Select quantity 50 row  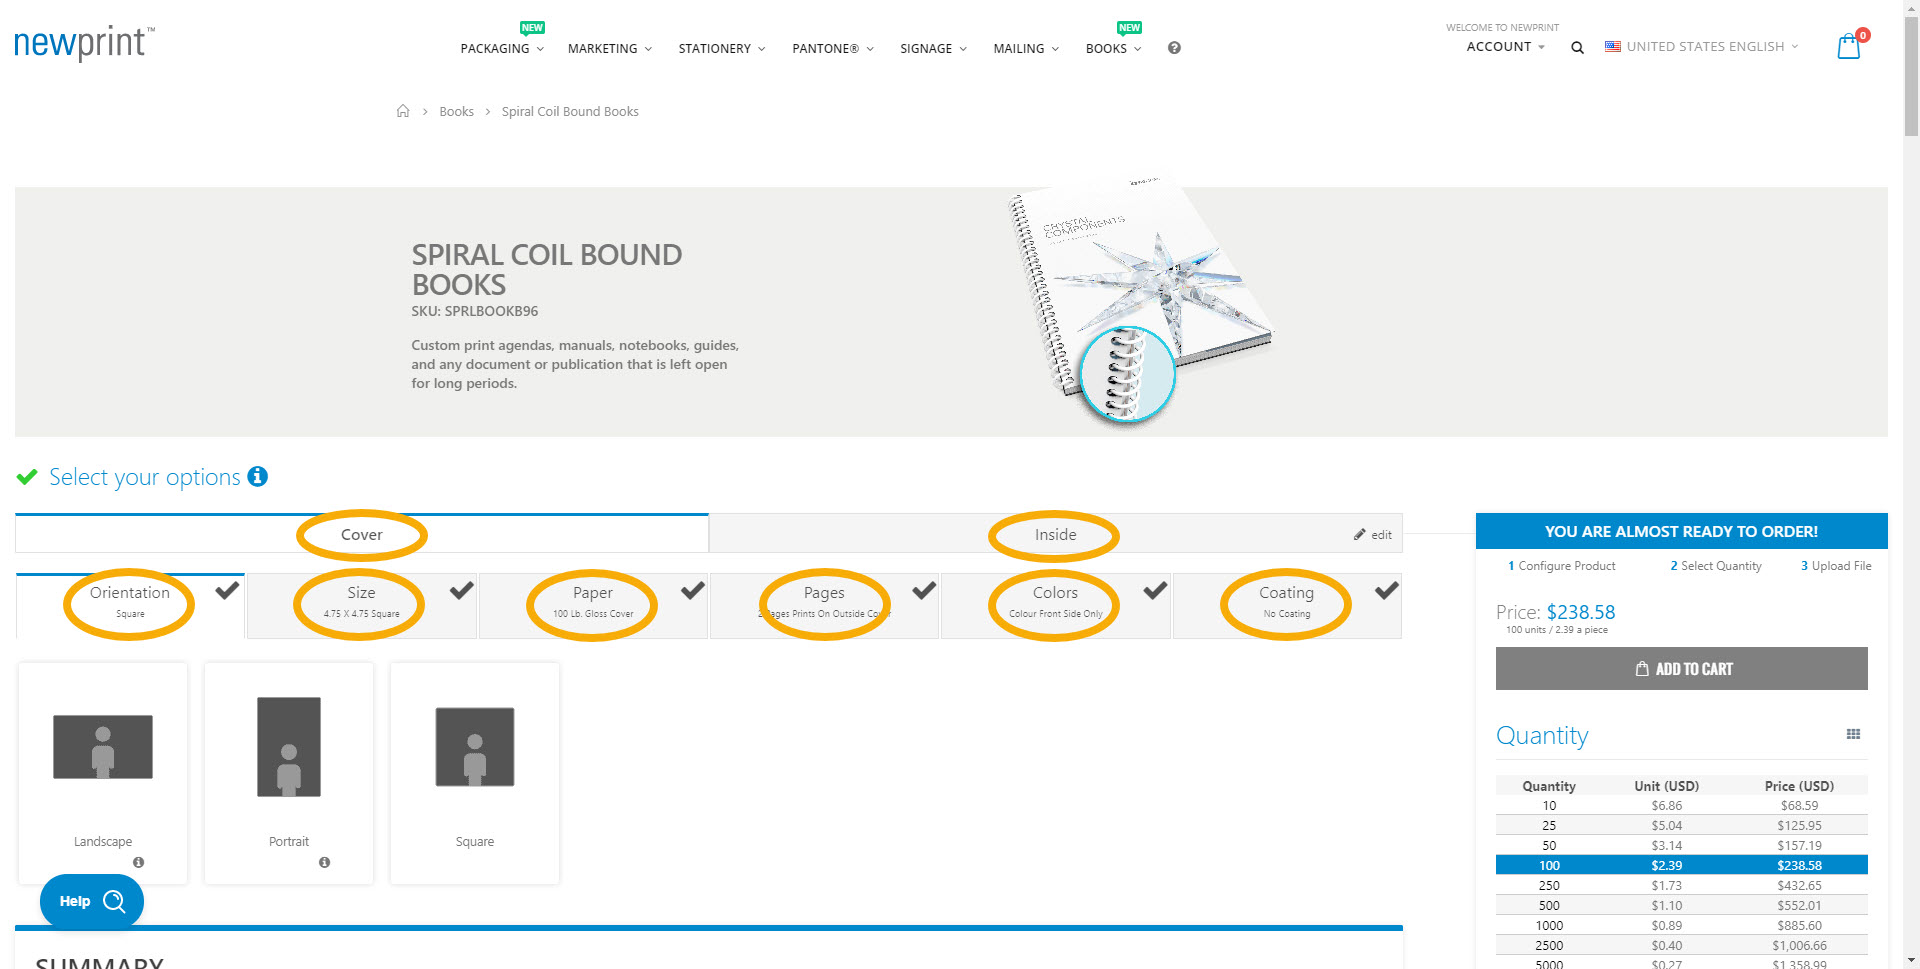[1681, 845]
